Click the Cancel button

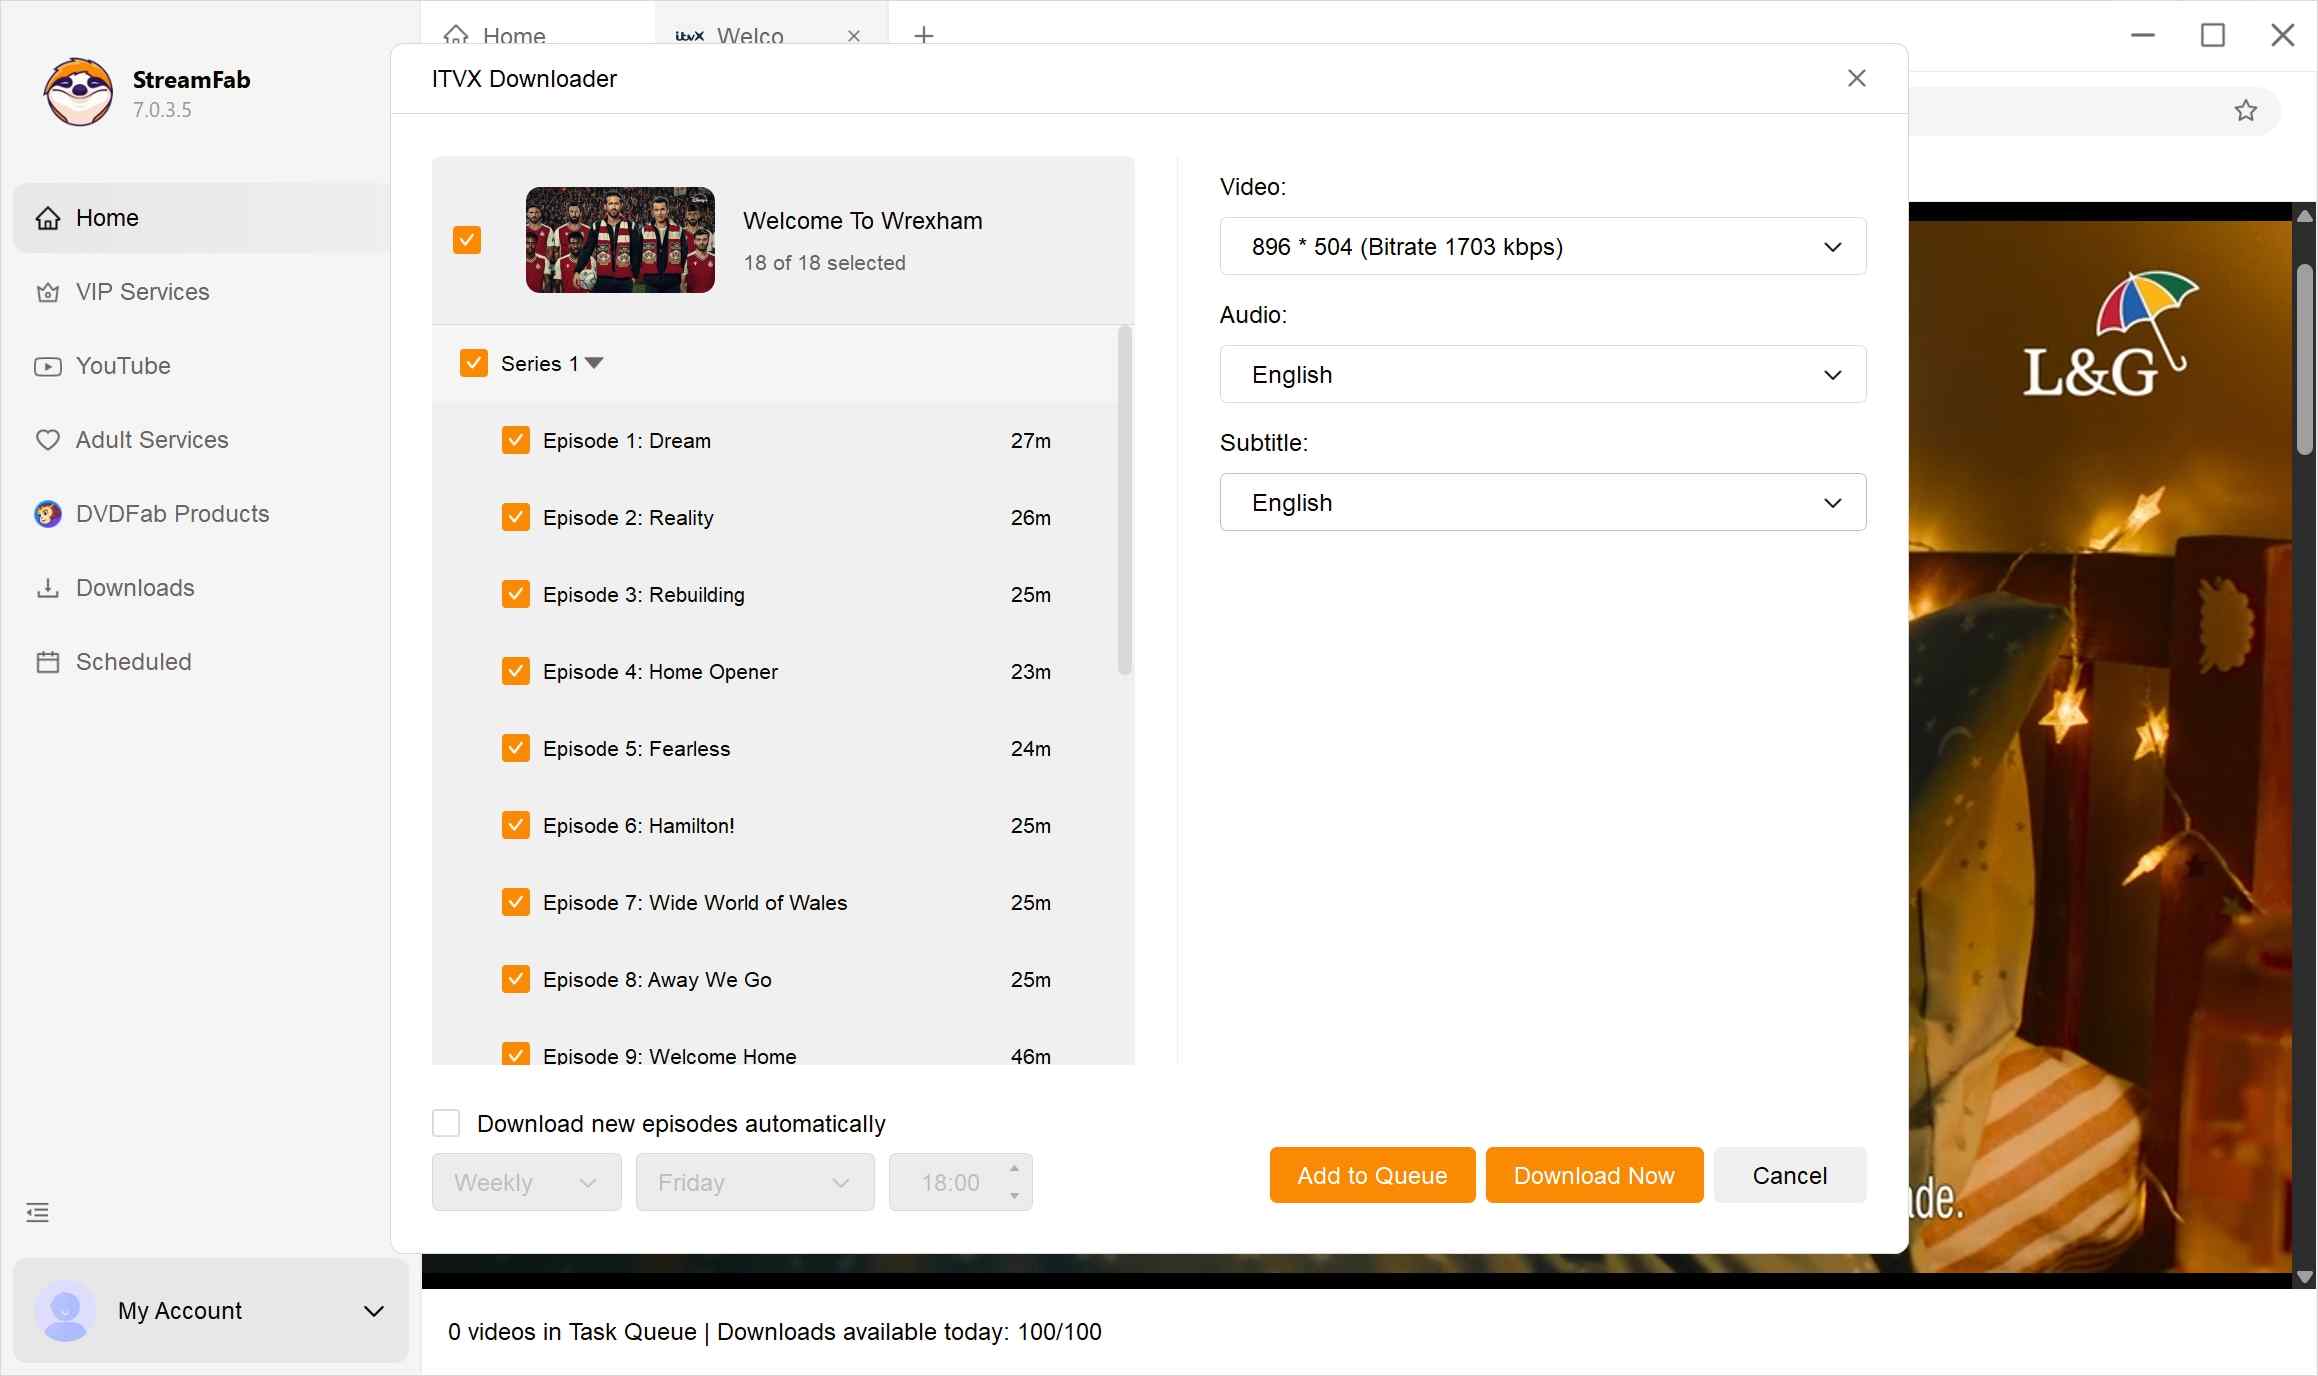(x=1790, y=1175)
